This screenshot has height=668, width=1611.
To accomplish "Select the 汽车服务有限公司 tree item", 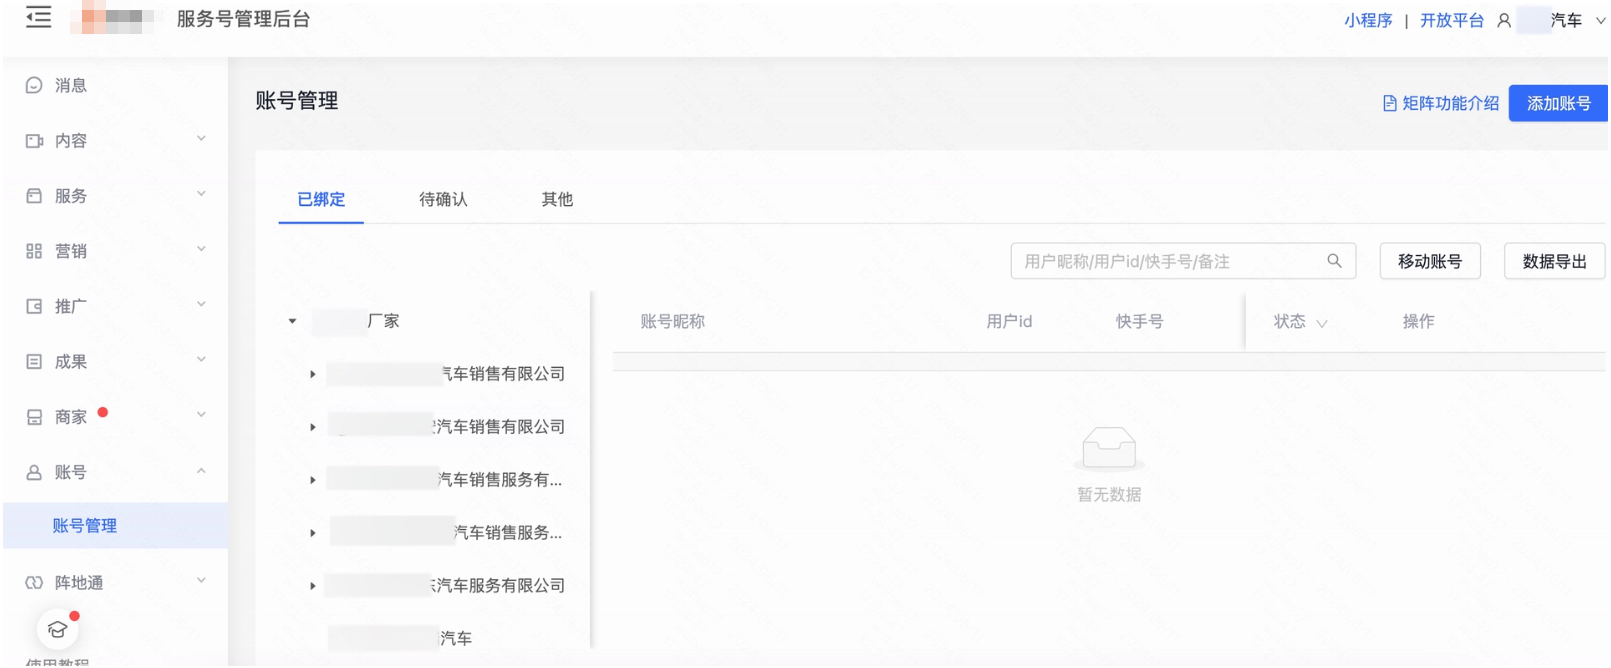I will point(445,586).
